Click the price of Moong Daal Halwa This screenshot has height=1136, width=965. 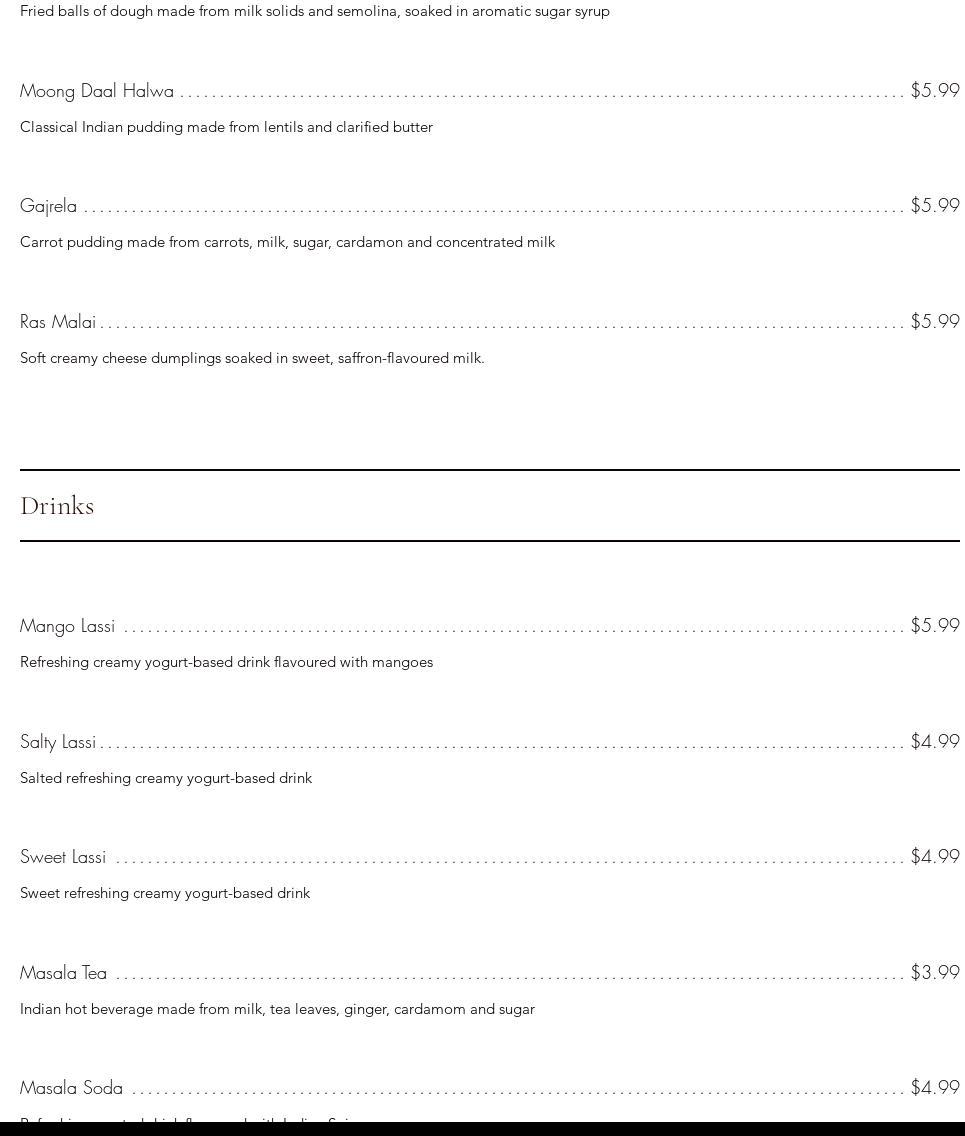point(935,91)
